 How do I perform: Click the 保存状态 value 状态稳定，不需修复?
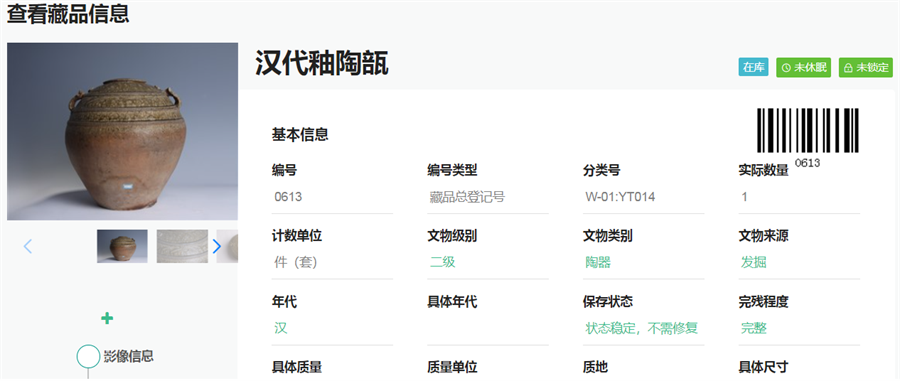(642, 328)
